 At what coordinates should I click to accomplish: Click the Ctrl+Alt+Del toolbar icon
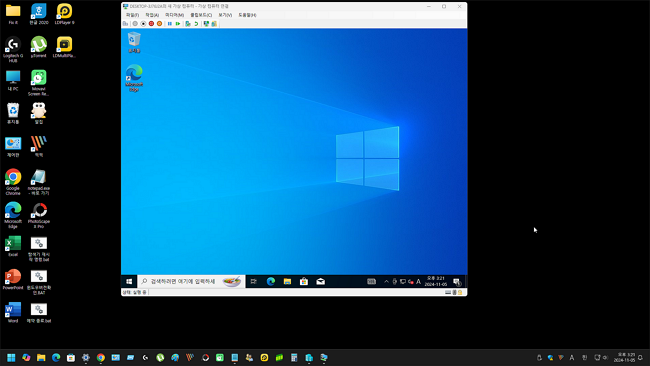point(126,24)
